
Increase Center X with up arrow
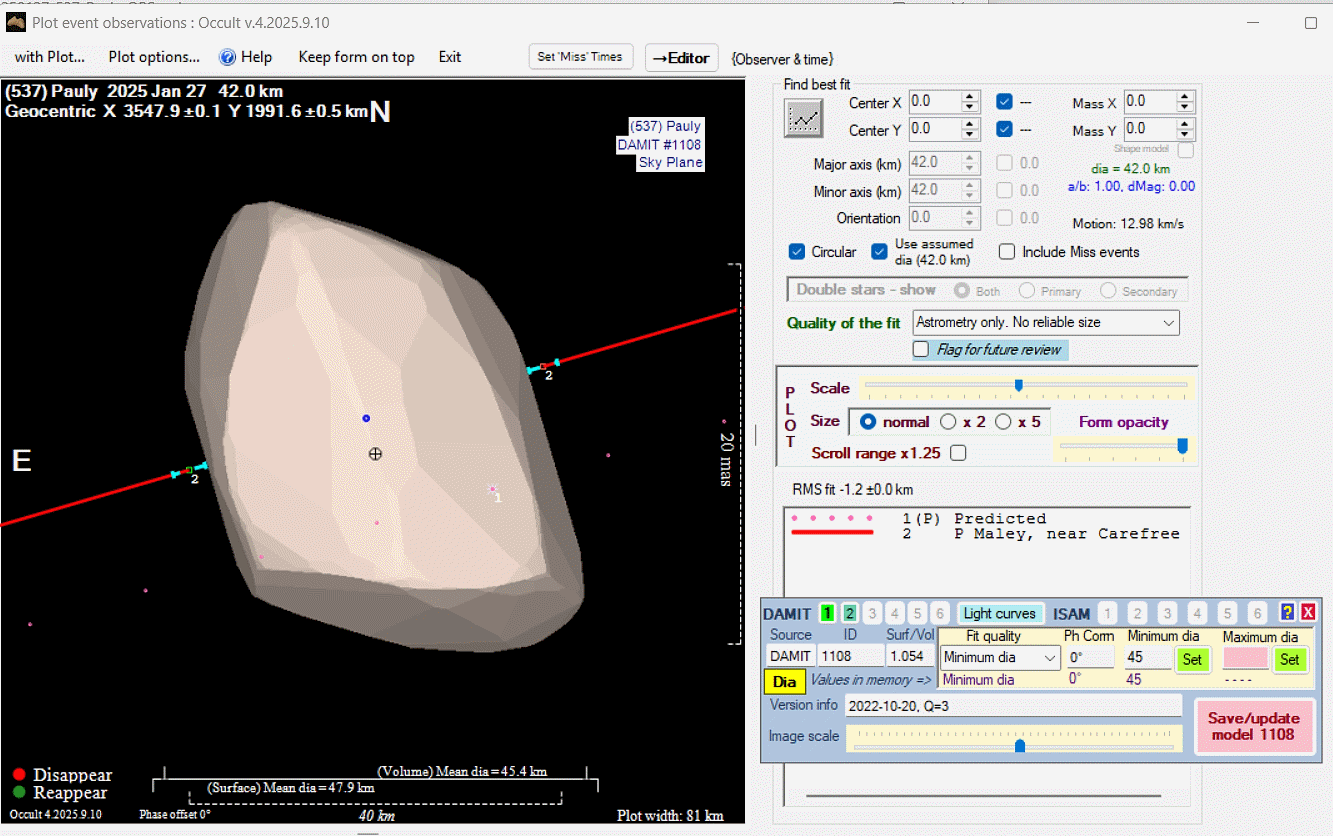pos(969,97)
